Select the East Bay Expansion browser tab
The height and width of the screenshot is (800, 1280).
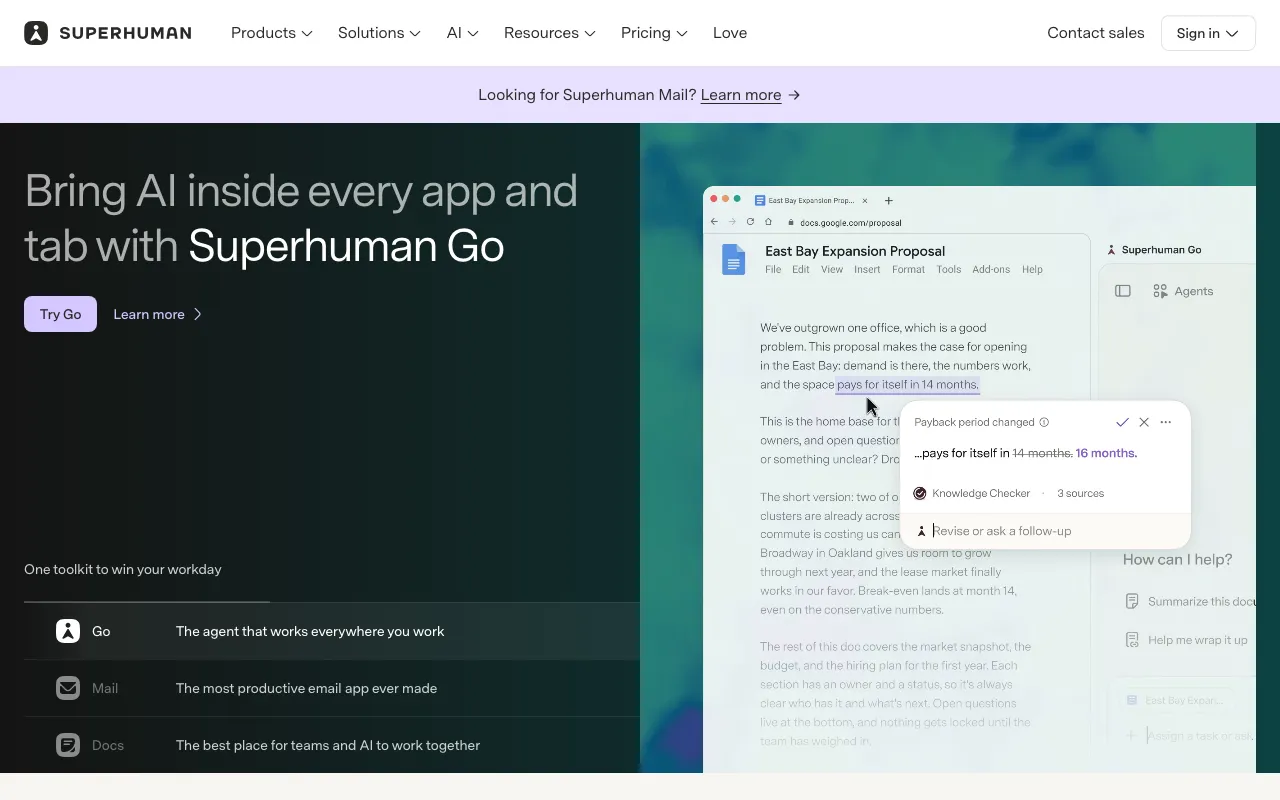810,200
